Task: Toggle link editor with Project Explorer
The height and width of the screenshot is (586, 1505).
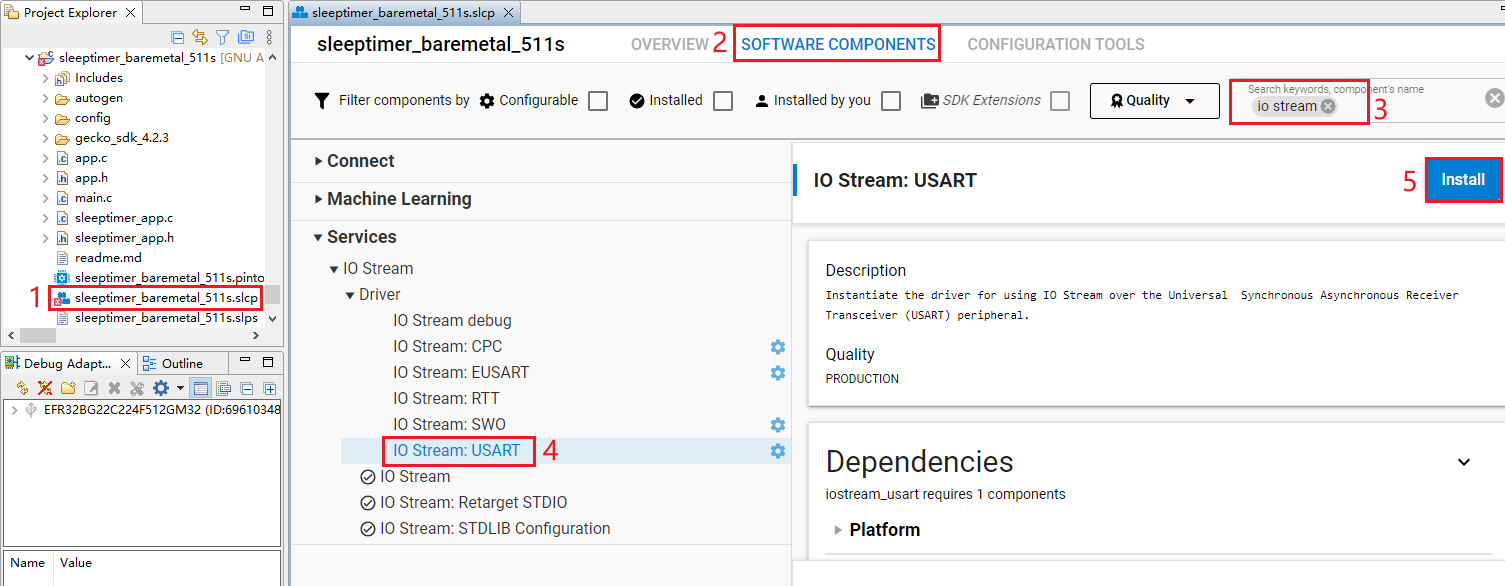Action: [x=200, y=37]
